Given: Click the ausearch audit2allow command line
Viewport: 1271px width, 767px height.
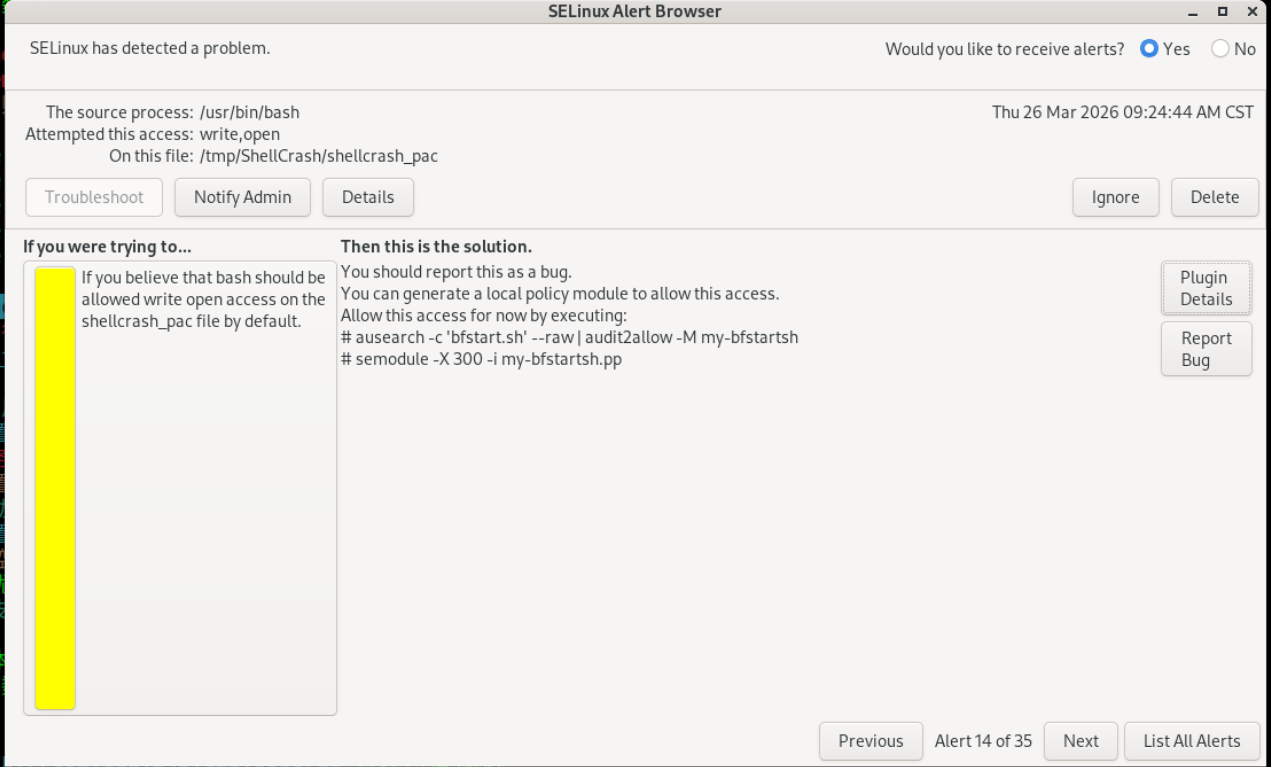Looking at the screenshot, I should pos(569,337).
